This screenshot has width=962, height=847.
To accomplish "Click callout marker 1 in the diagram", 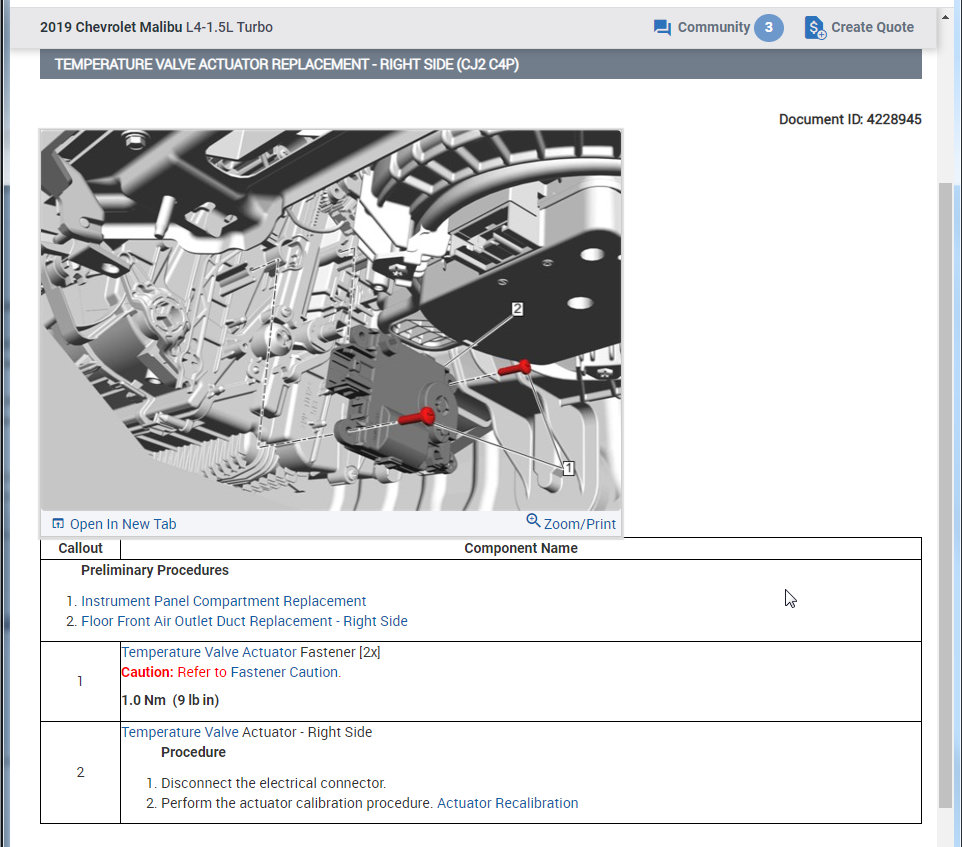I will 568,467.
